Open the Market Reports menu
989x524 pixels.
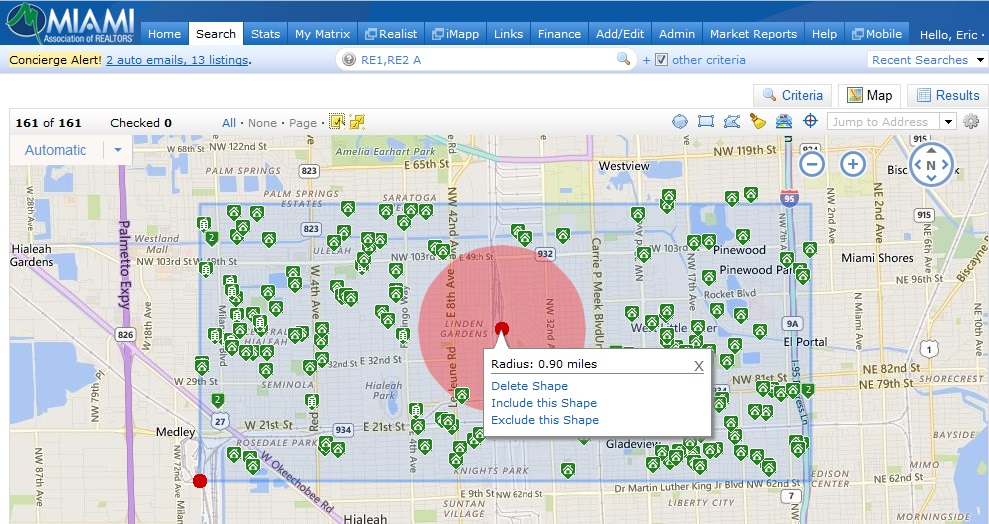tap(753, 34)
